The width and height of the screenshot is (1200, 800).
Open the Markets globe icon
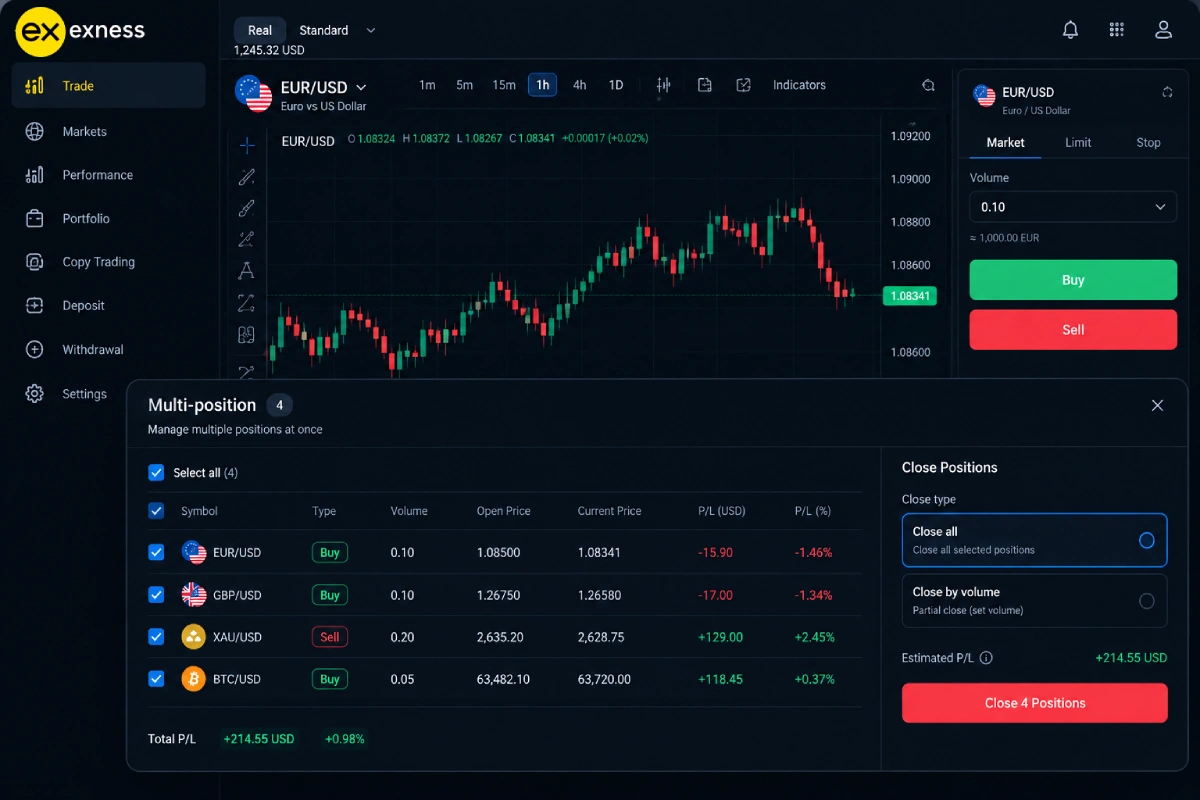coord(35,131)
